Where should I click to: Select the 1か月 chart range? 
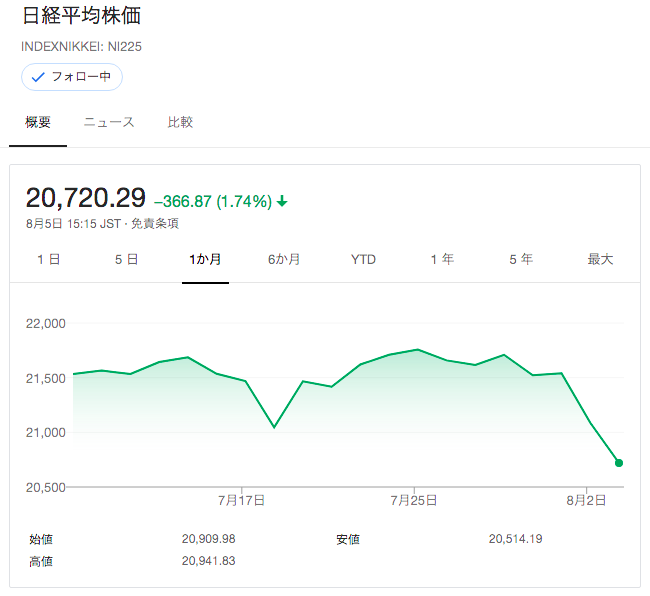point(205,259)
